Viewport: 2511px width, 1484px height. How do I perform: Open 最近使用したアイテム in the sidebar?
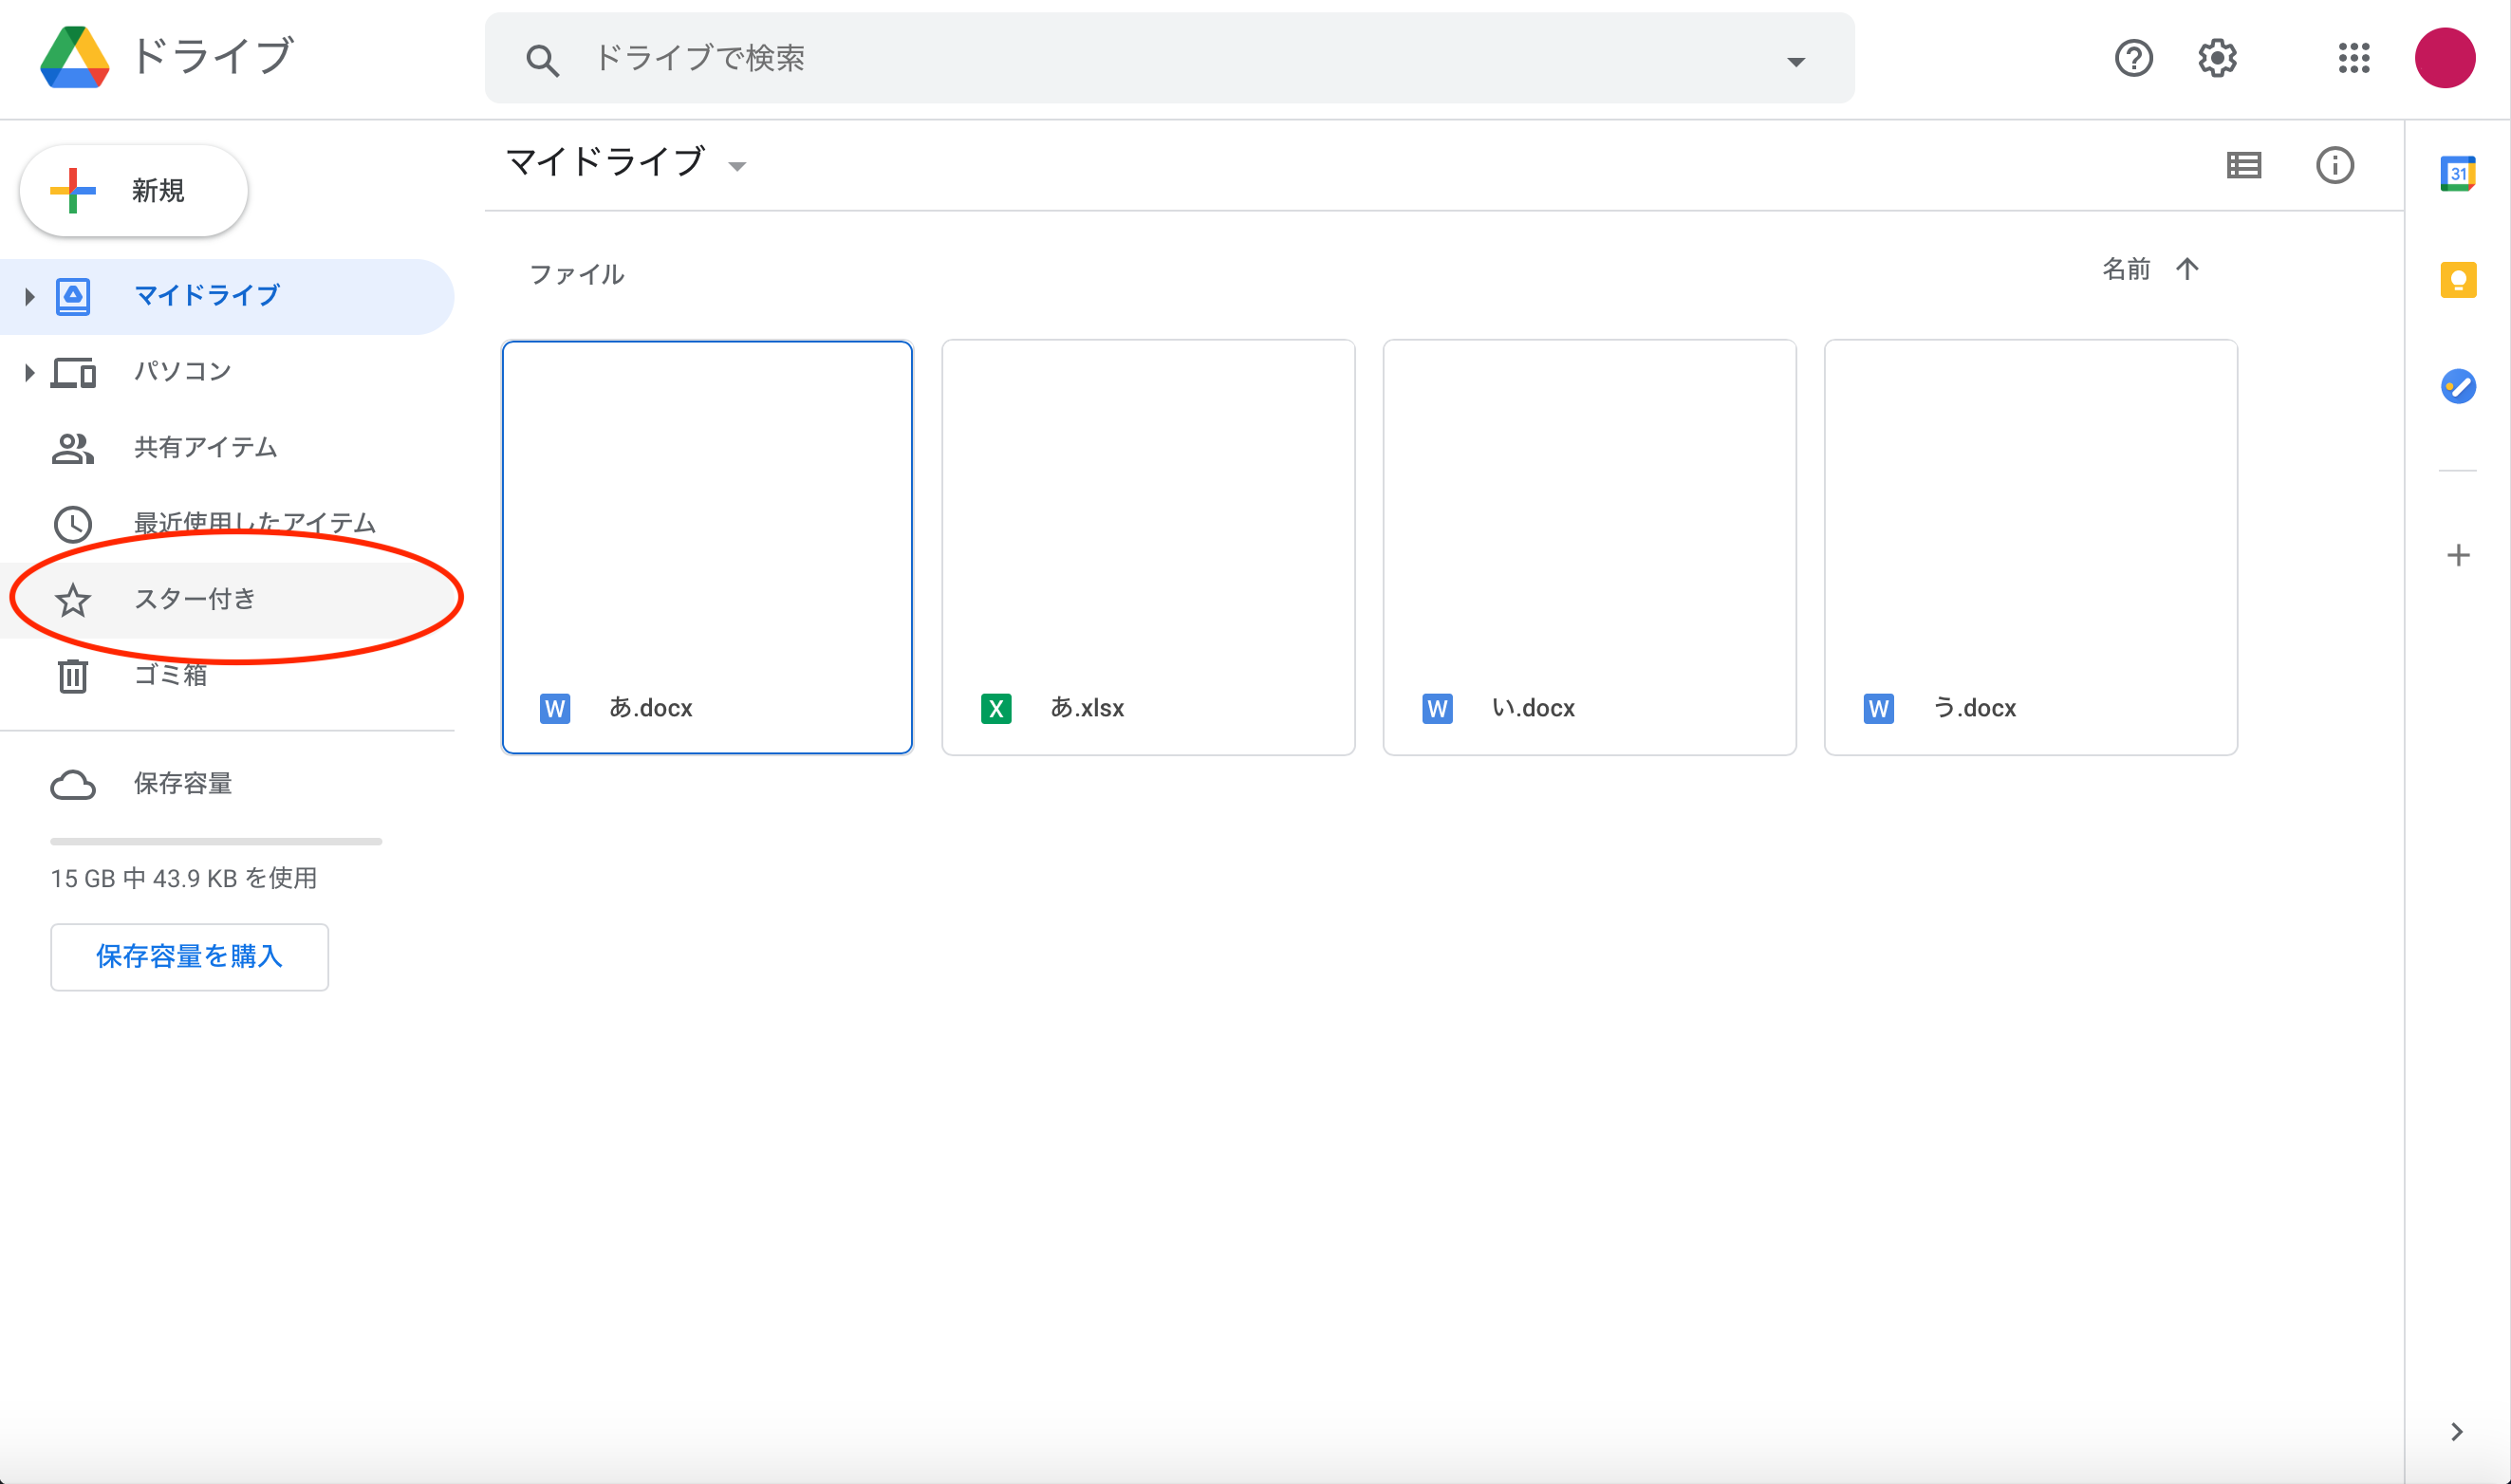[227, 524]
